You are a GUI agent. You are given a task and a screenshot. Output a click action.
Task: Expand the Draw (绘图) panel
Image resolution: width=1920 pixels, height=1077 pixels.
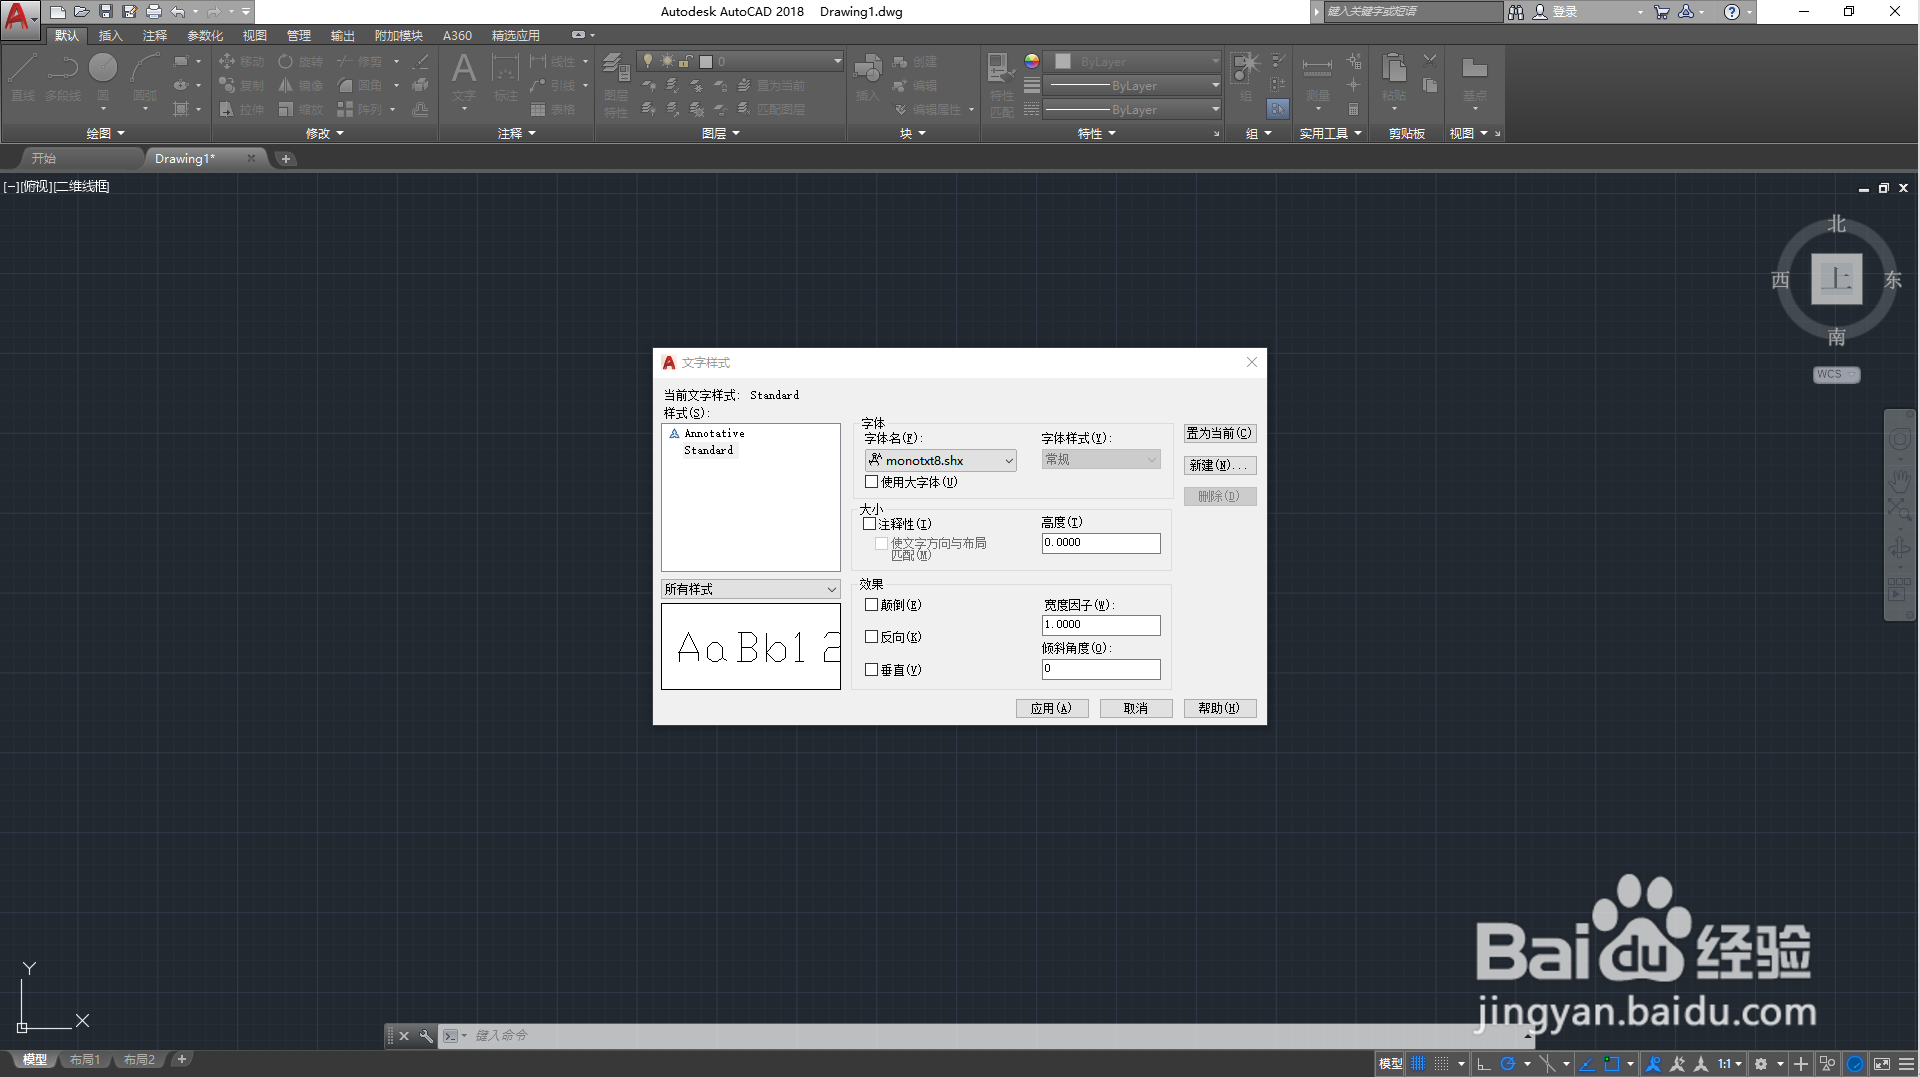pyautogui.click(x=105, y=133)
